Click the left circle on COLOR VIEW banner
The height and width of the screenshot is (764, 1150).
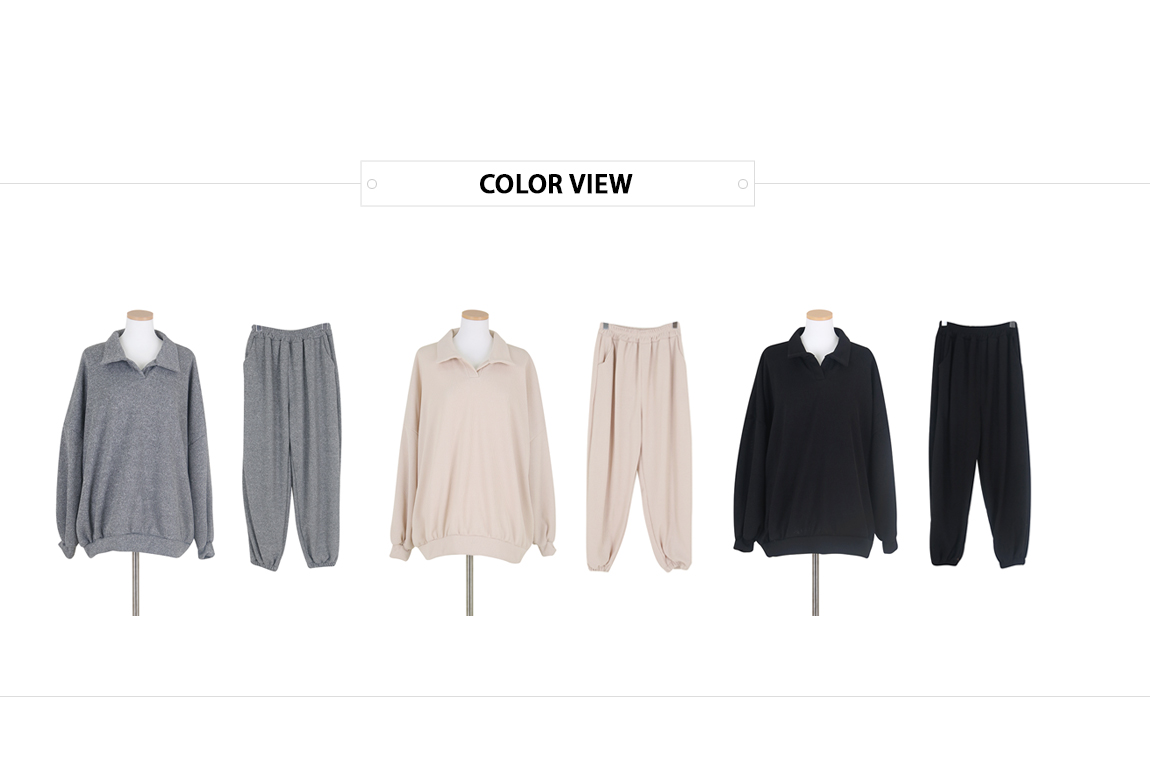coord(372,184)
